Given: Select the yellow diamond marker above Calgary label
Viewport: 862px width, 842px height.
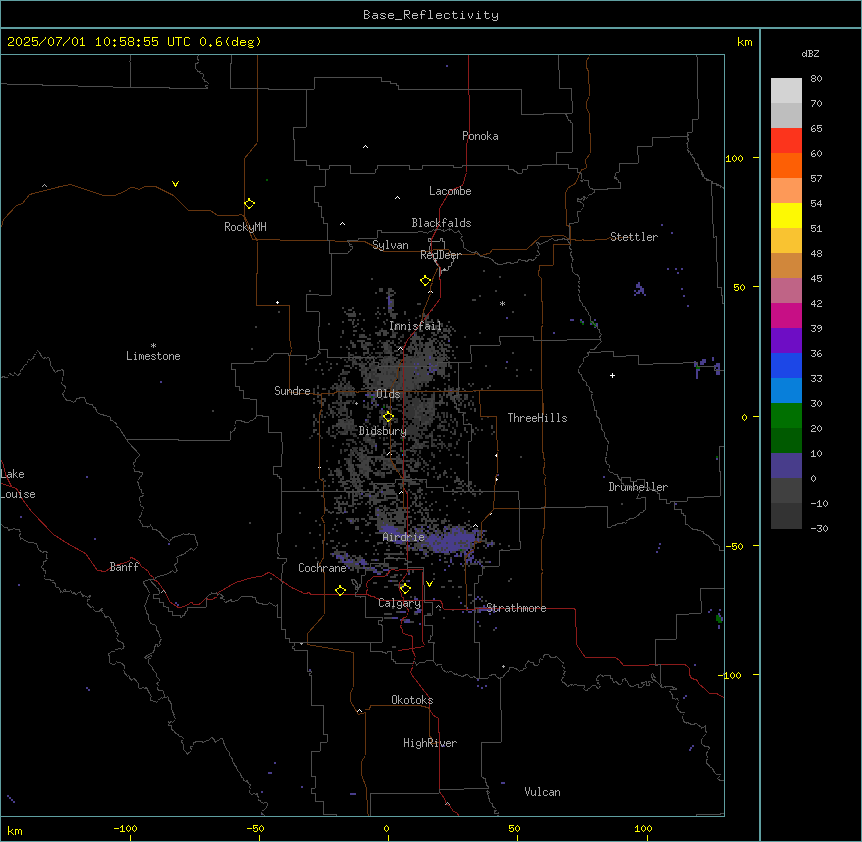Looking at the screenshot, I should 405,589.
